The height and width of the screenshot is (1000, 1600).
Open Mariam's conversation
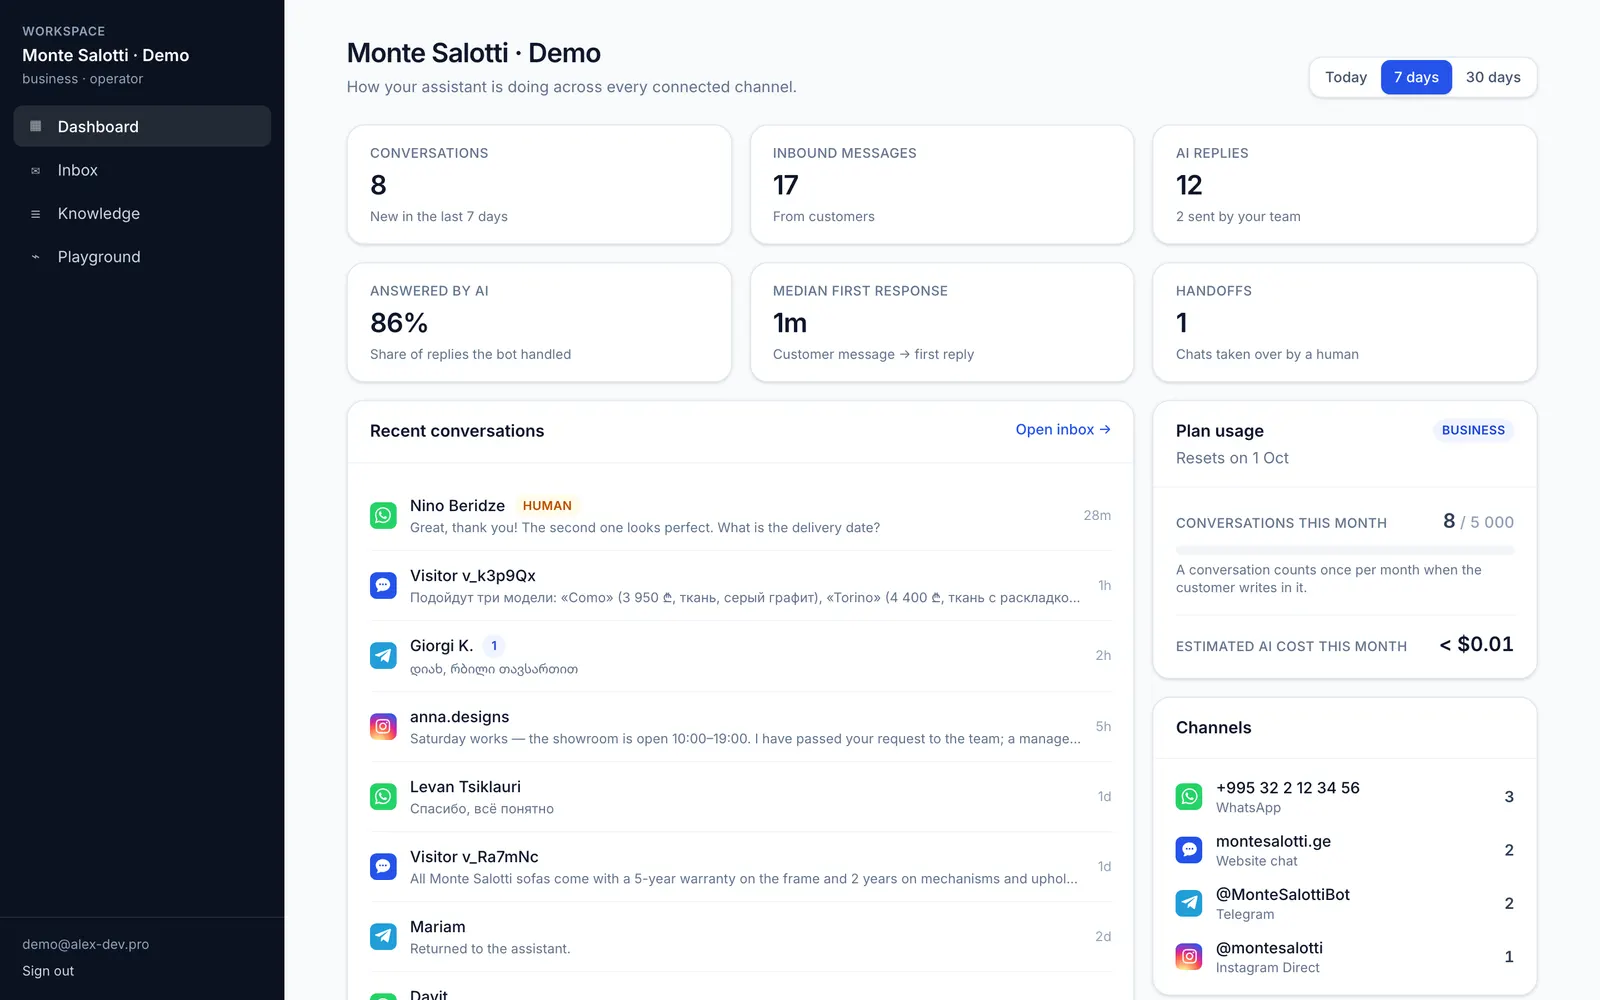click(740, 937)
